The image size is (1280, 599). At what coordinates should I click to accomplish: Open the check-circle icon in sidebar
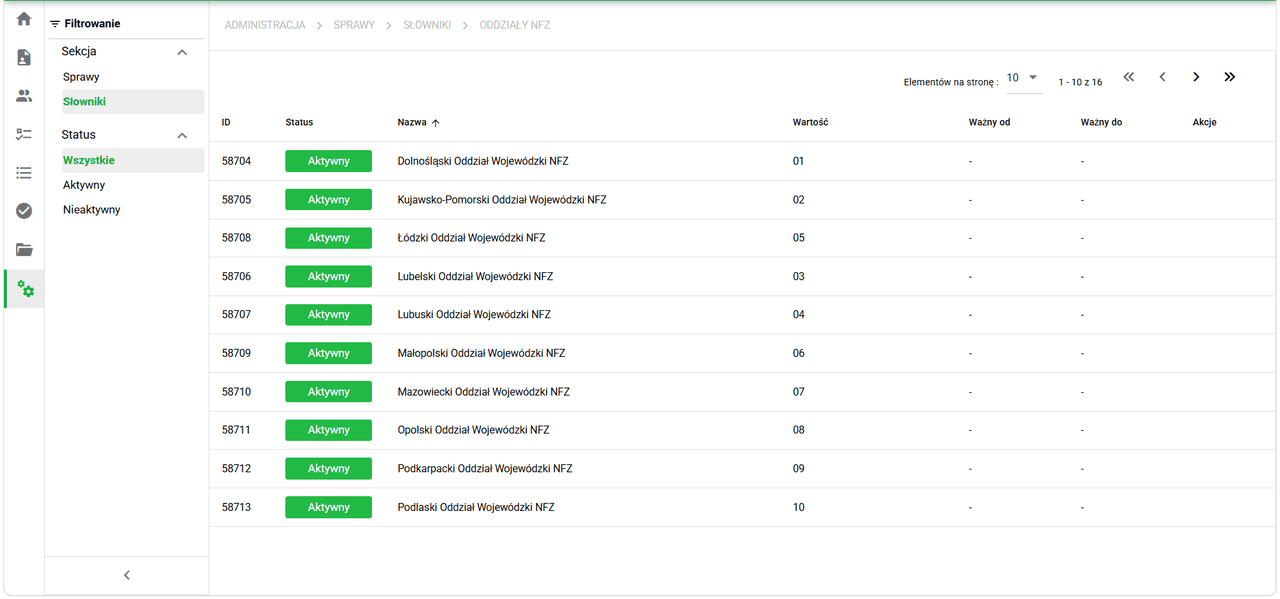[x=24, y=211]
